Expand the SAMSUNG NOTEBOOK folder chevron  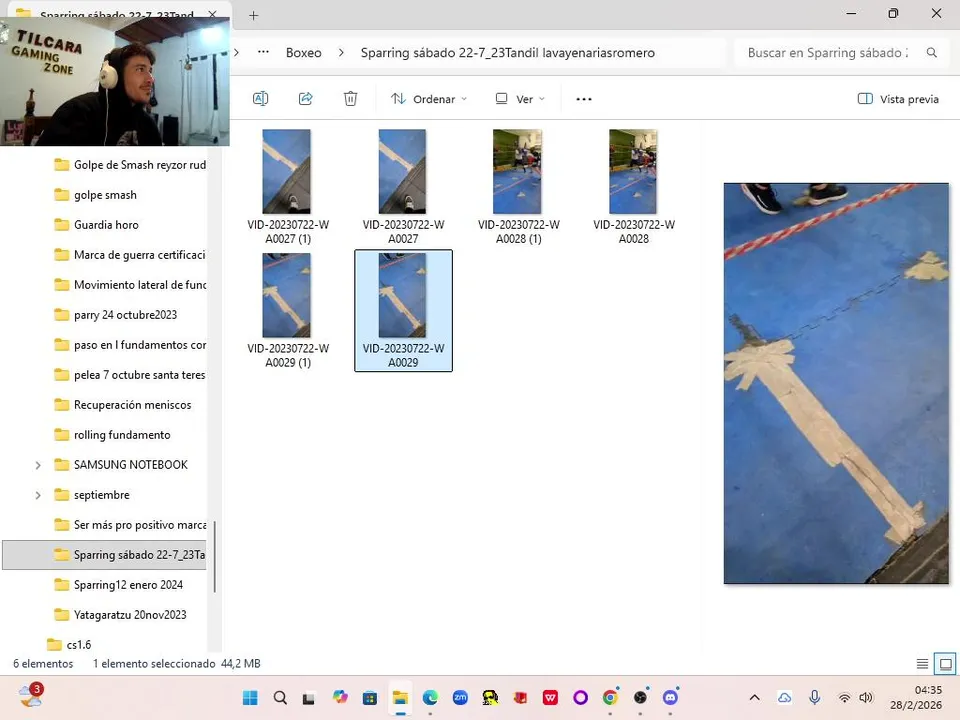[x=38, y=465]
